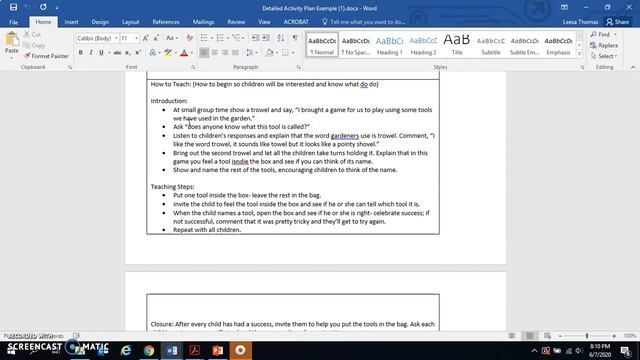Open the Windows notification center
This screenshot has height=360, width=640.
click(x=625, y=351)
